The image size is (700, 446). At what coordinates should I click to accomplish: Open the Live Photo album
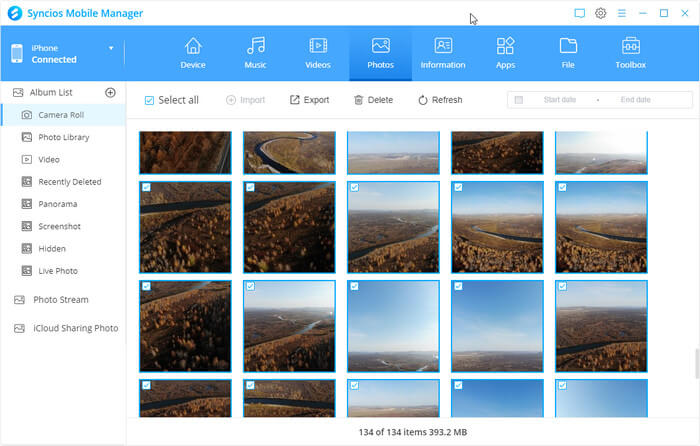pos(64,271)
